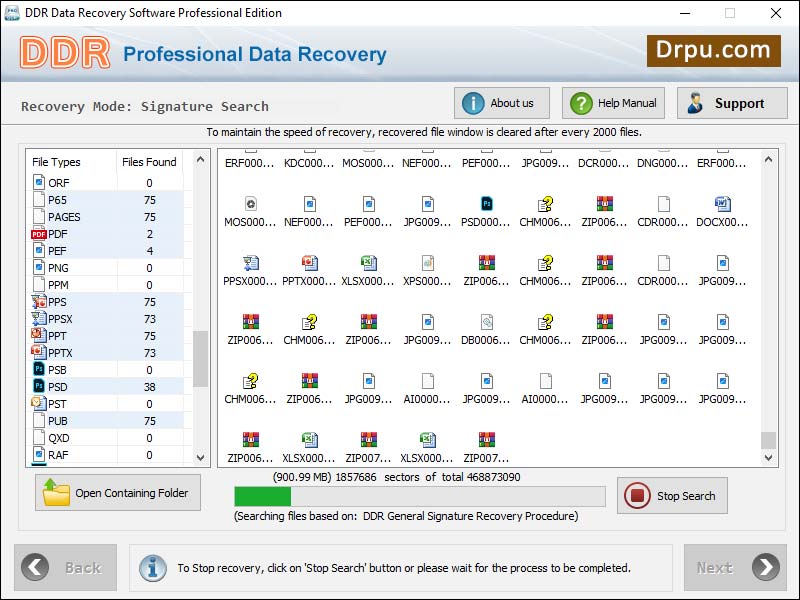Stop the file search
This screenshot has width=800, height=600.
(671, 495)
